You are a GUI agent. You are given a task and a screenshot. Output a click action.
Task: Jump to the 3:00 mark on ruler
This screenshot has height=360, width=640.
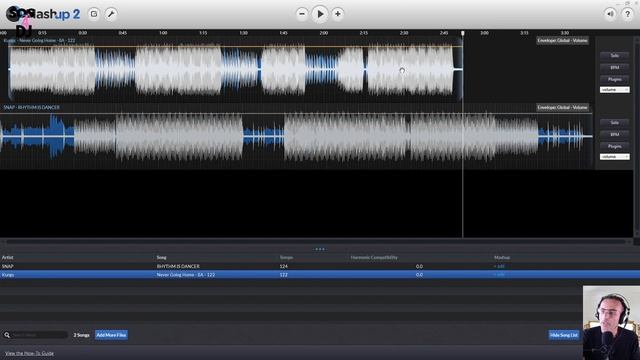484,33
